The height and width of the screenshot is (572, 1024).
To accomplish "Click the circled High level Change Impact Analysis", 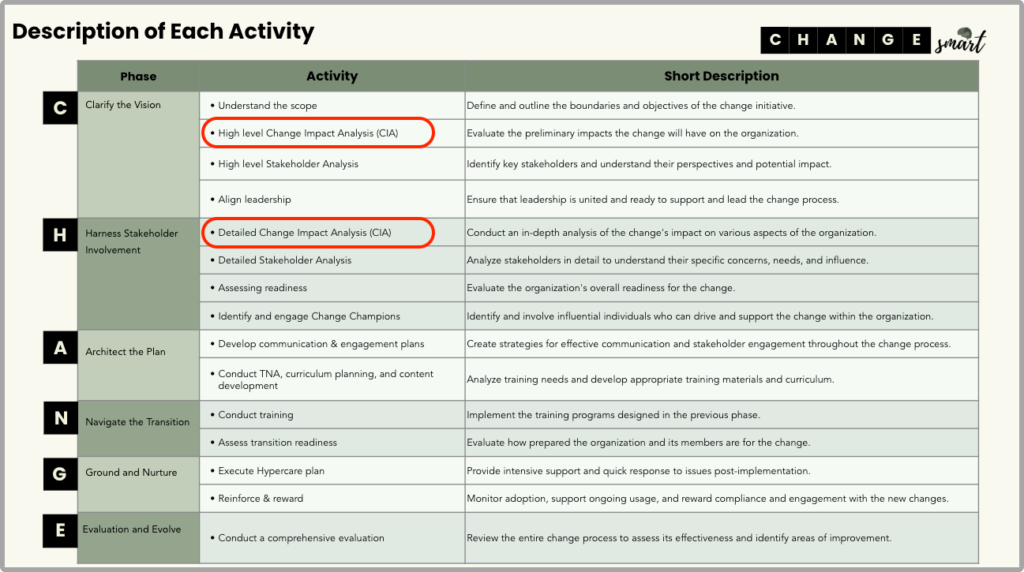I will 318,133.
